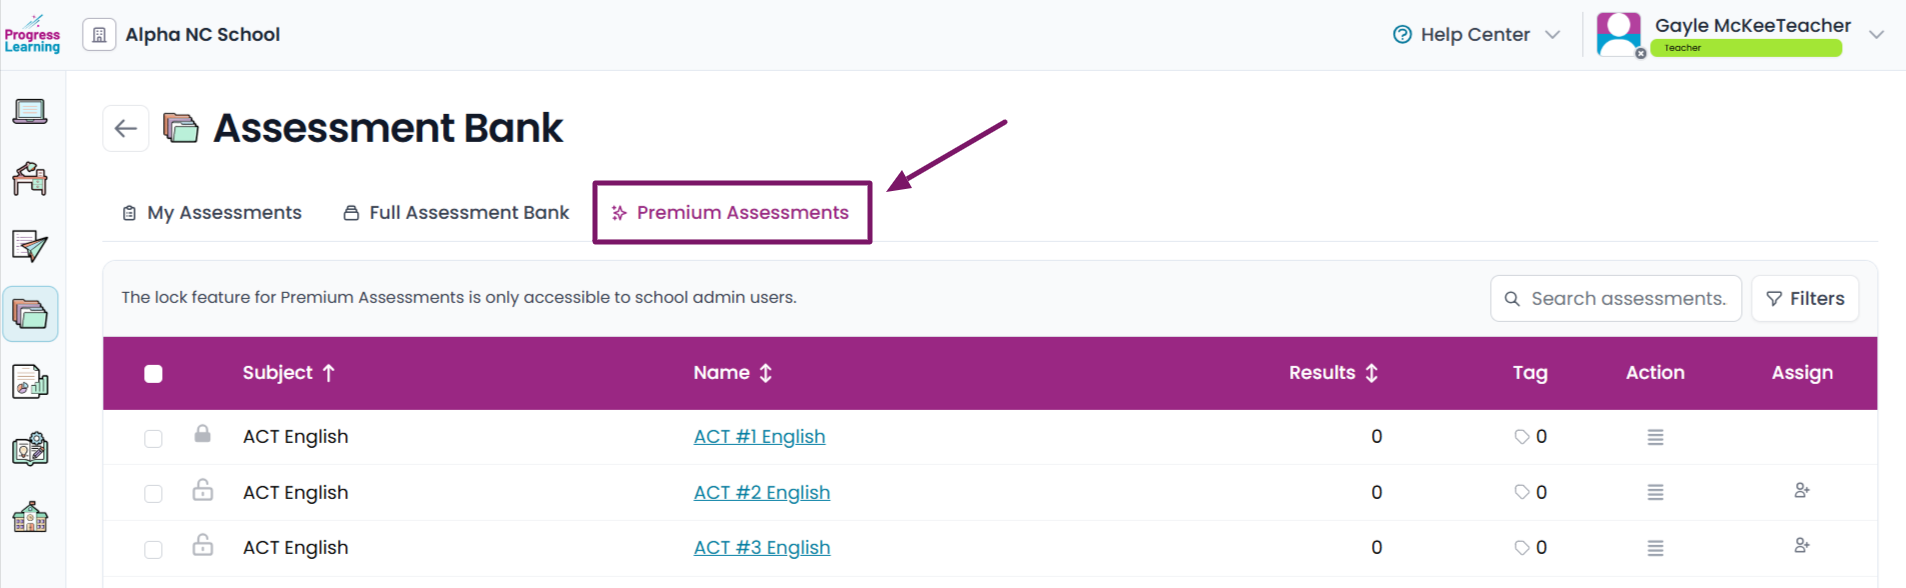Tick the checkbox for the ACT #2 English row
1906x588 pixels.
[153, 493]
